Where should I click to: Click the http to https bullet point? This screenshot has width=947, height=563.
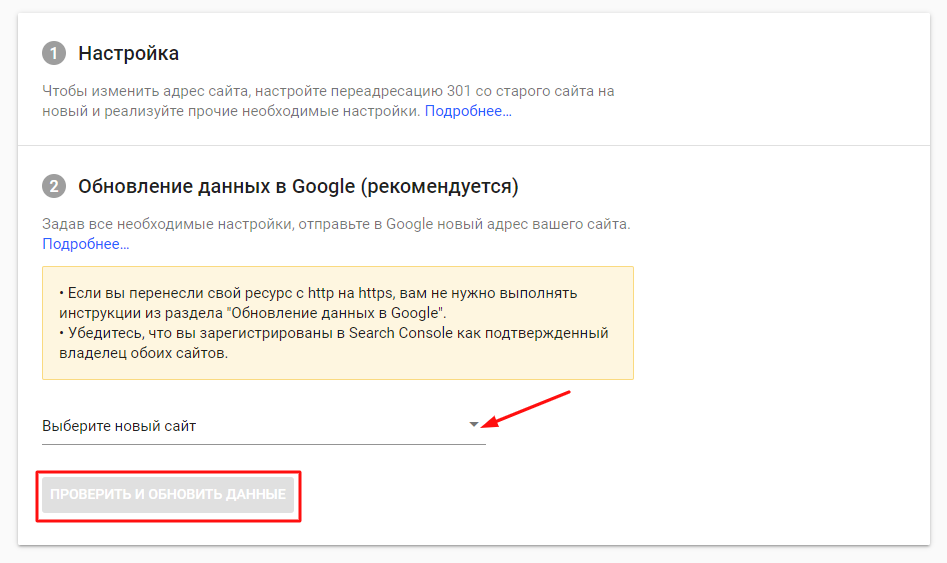click(318, 303)
